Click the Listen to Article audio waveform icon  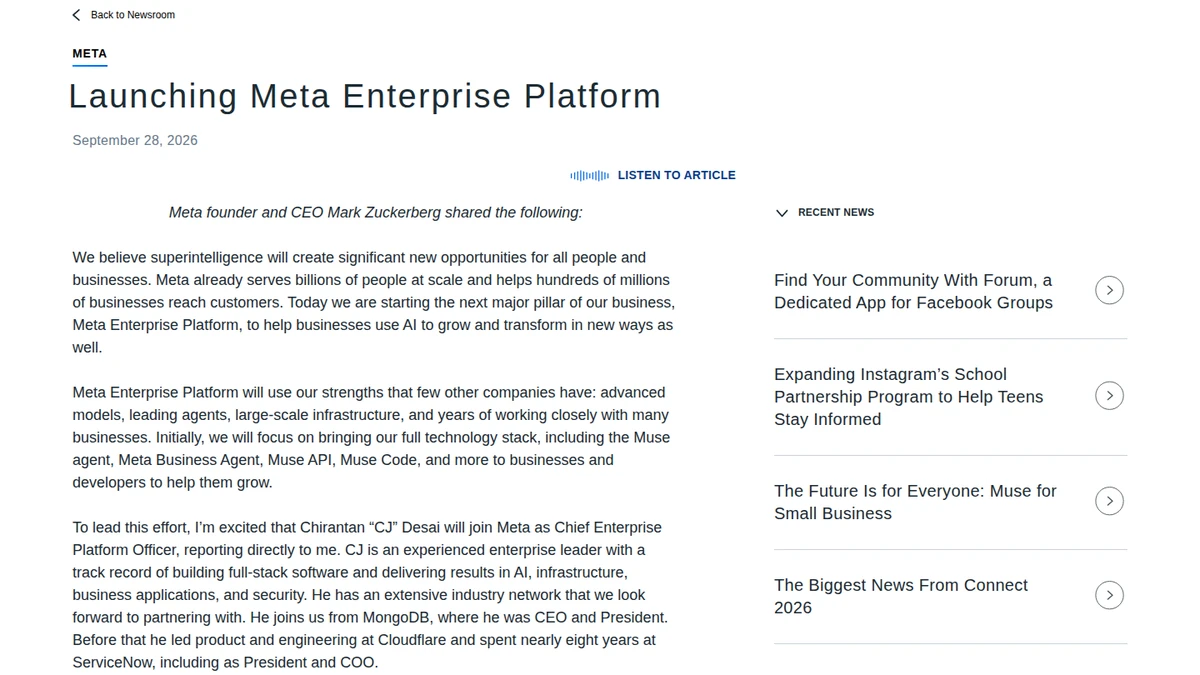click(x=589, y=175)
